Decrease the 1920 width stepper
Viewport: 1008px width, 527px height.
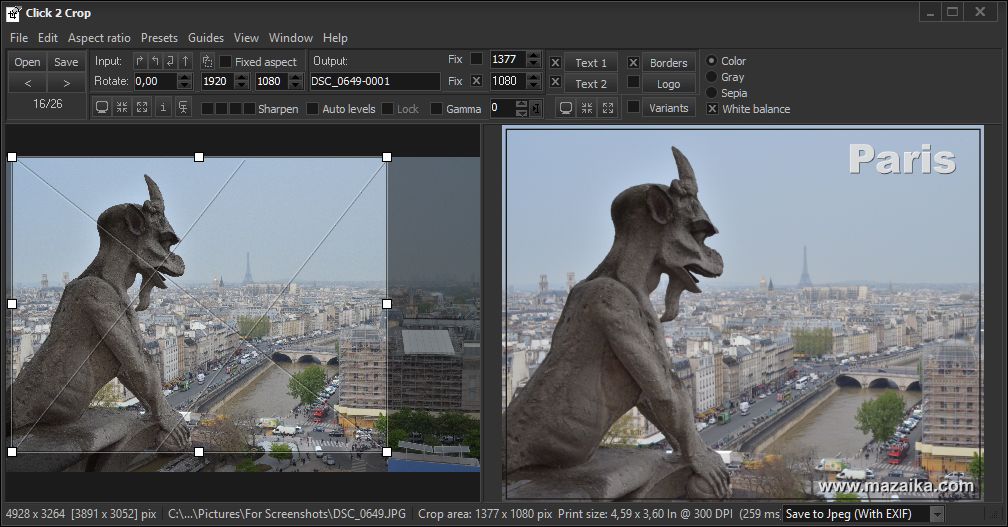(x=242, y=85)
